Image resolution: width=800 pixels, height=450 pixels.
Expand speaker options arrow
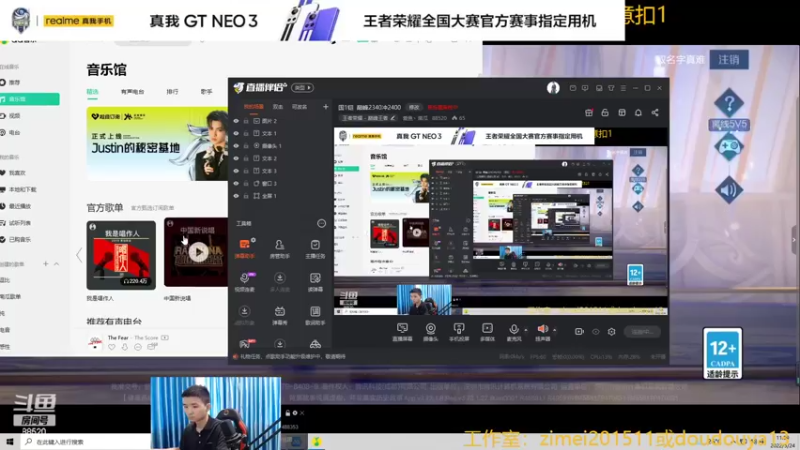click(555, 330)
